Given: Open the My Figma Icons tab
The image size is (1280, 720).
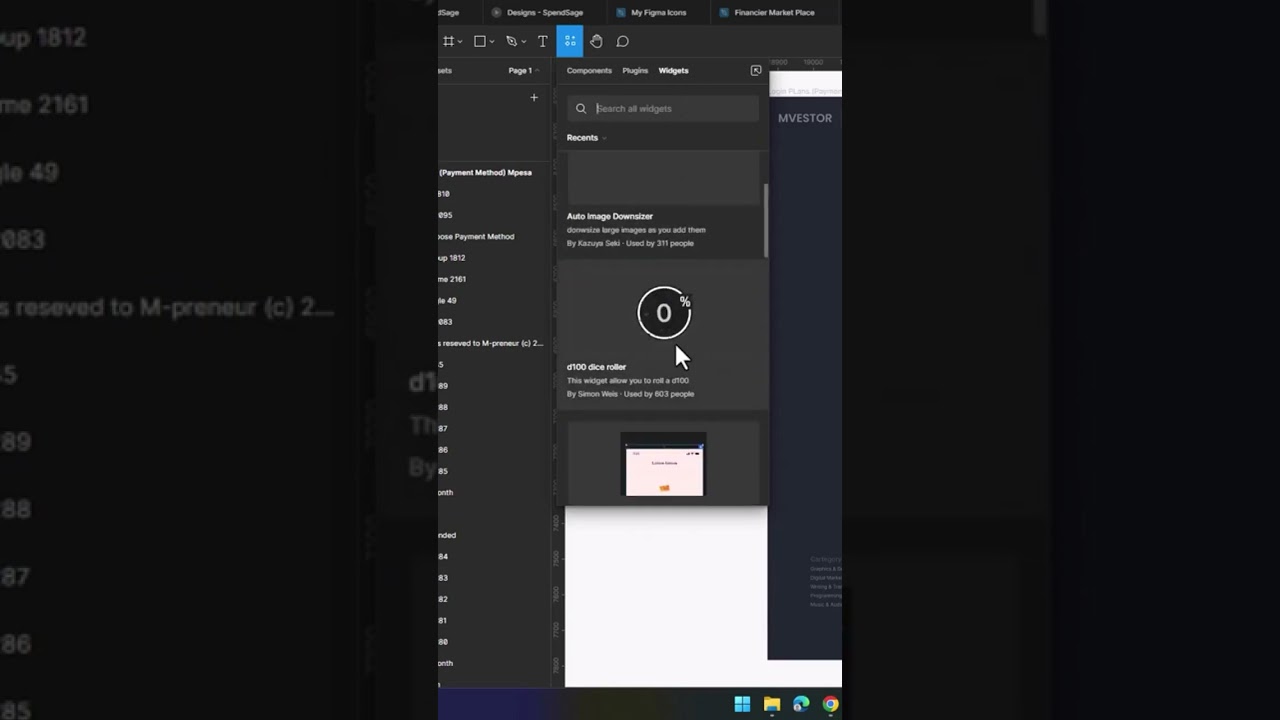Looking at the screenshot, I should click(658, 12).
